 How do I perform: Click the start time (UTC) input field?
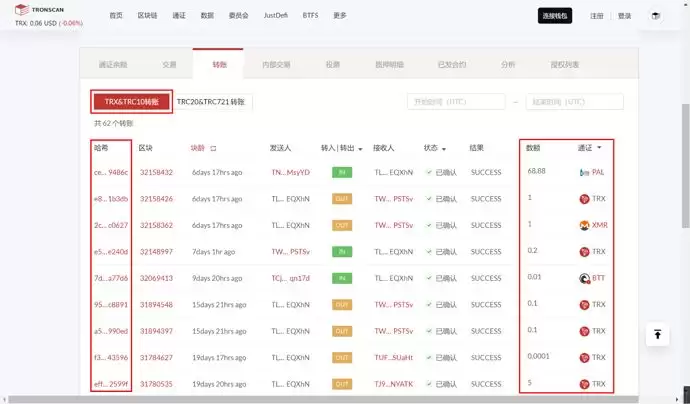pos(456,102)
